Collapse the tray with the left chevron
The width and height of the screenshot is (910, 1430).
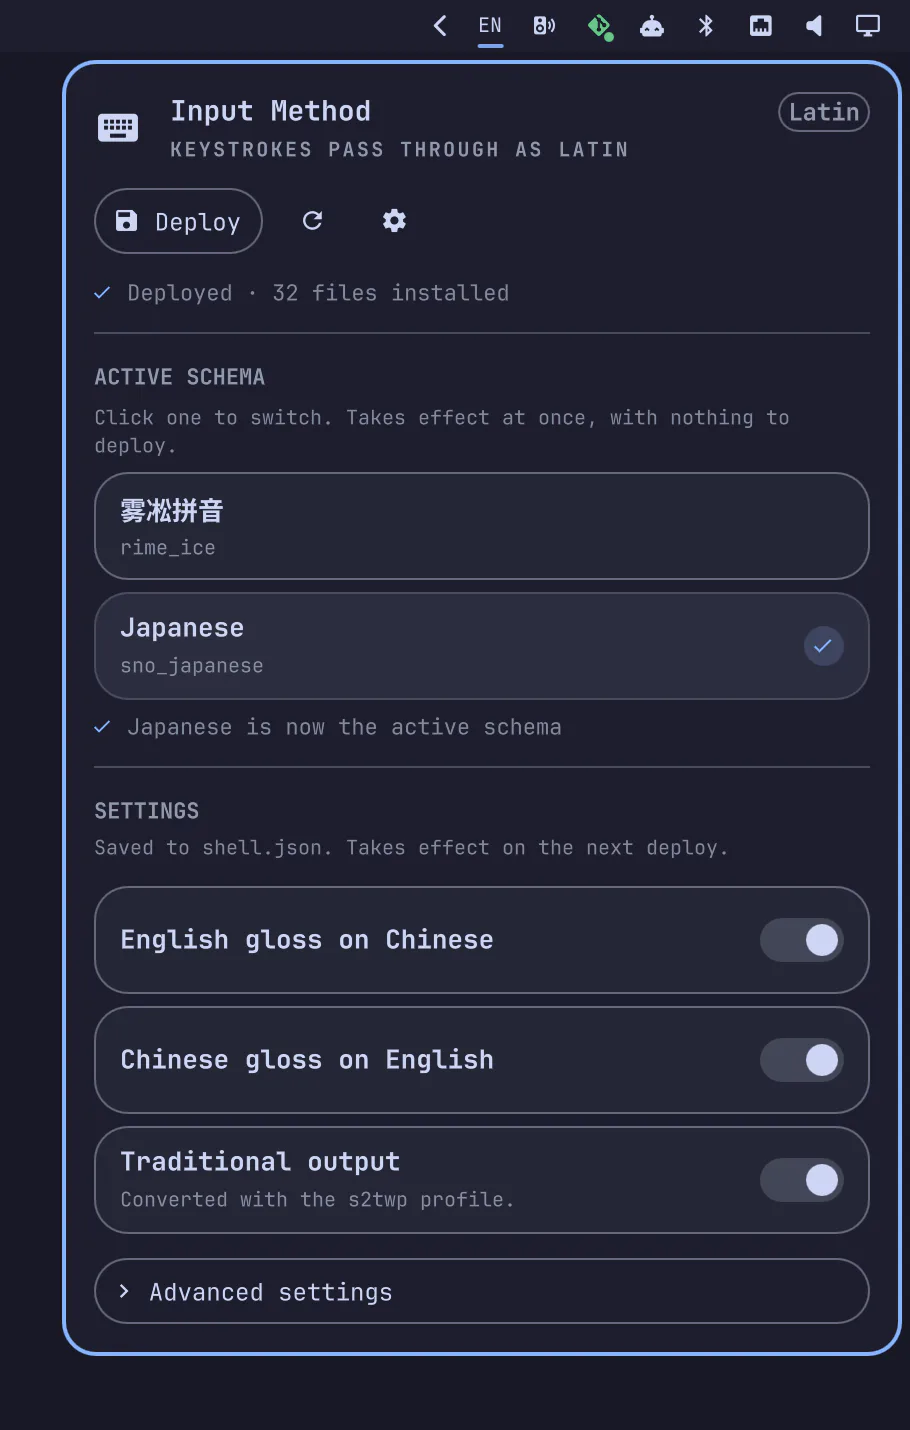440,26
